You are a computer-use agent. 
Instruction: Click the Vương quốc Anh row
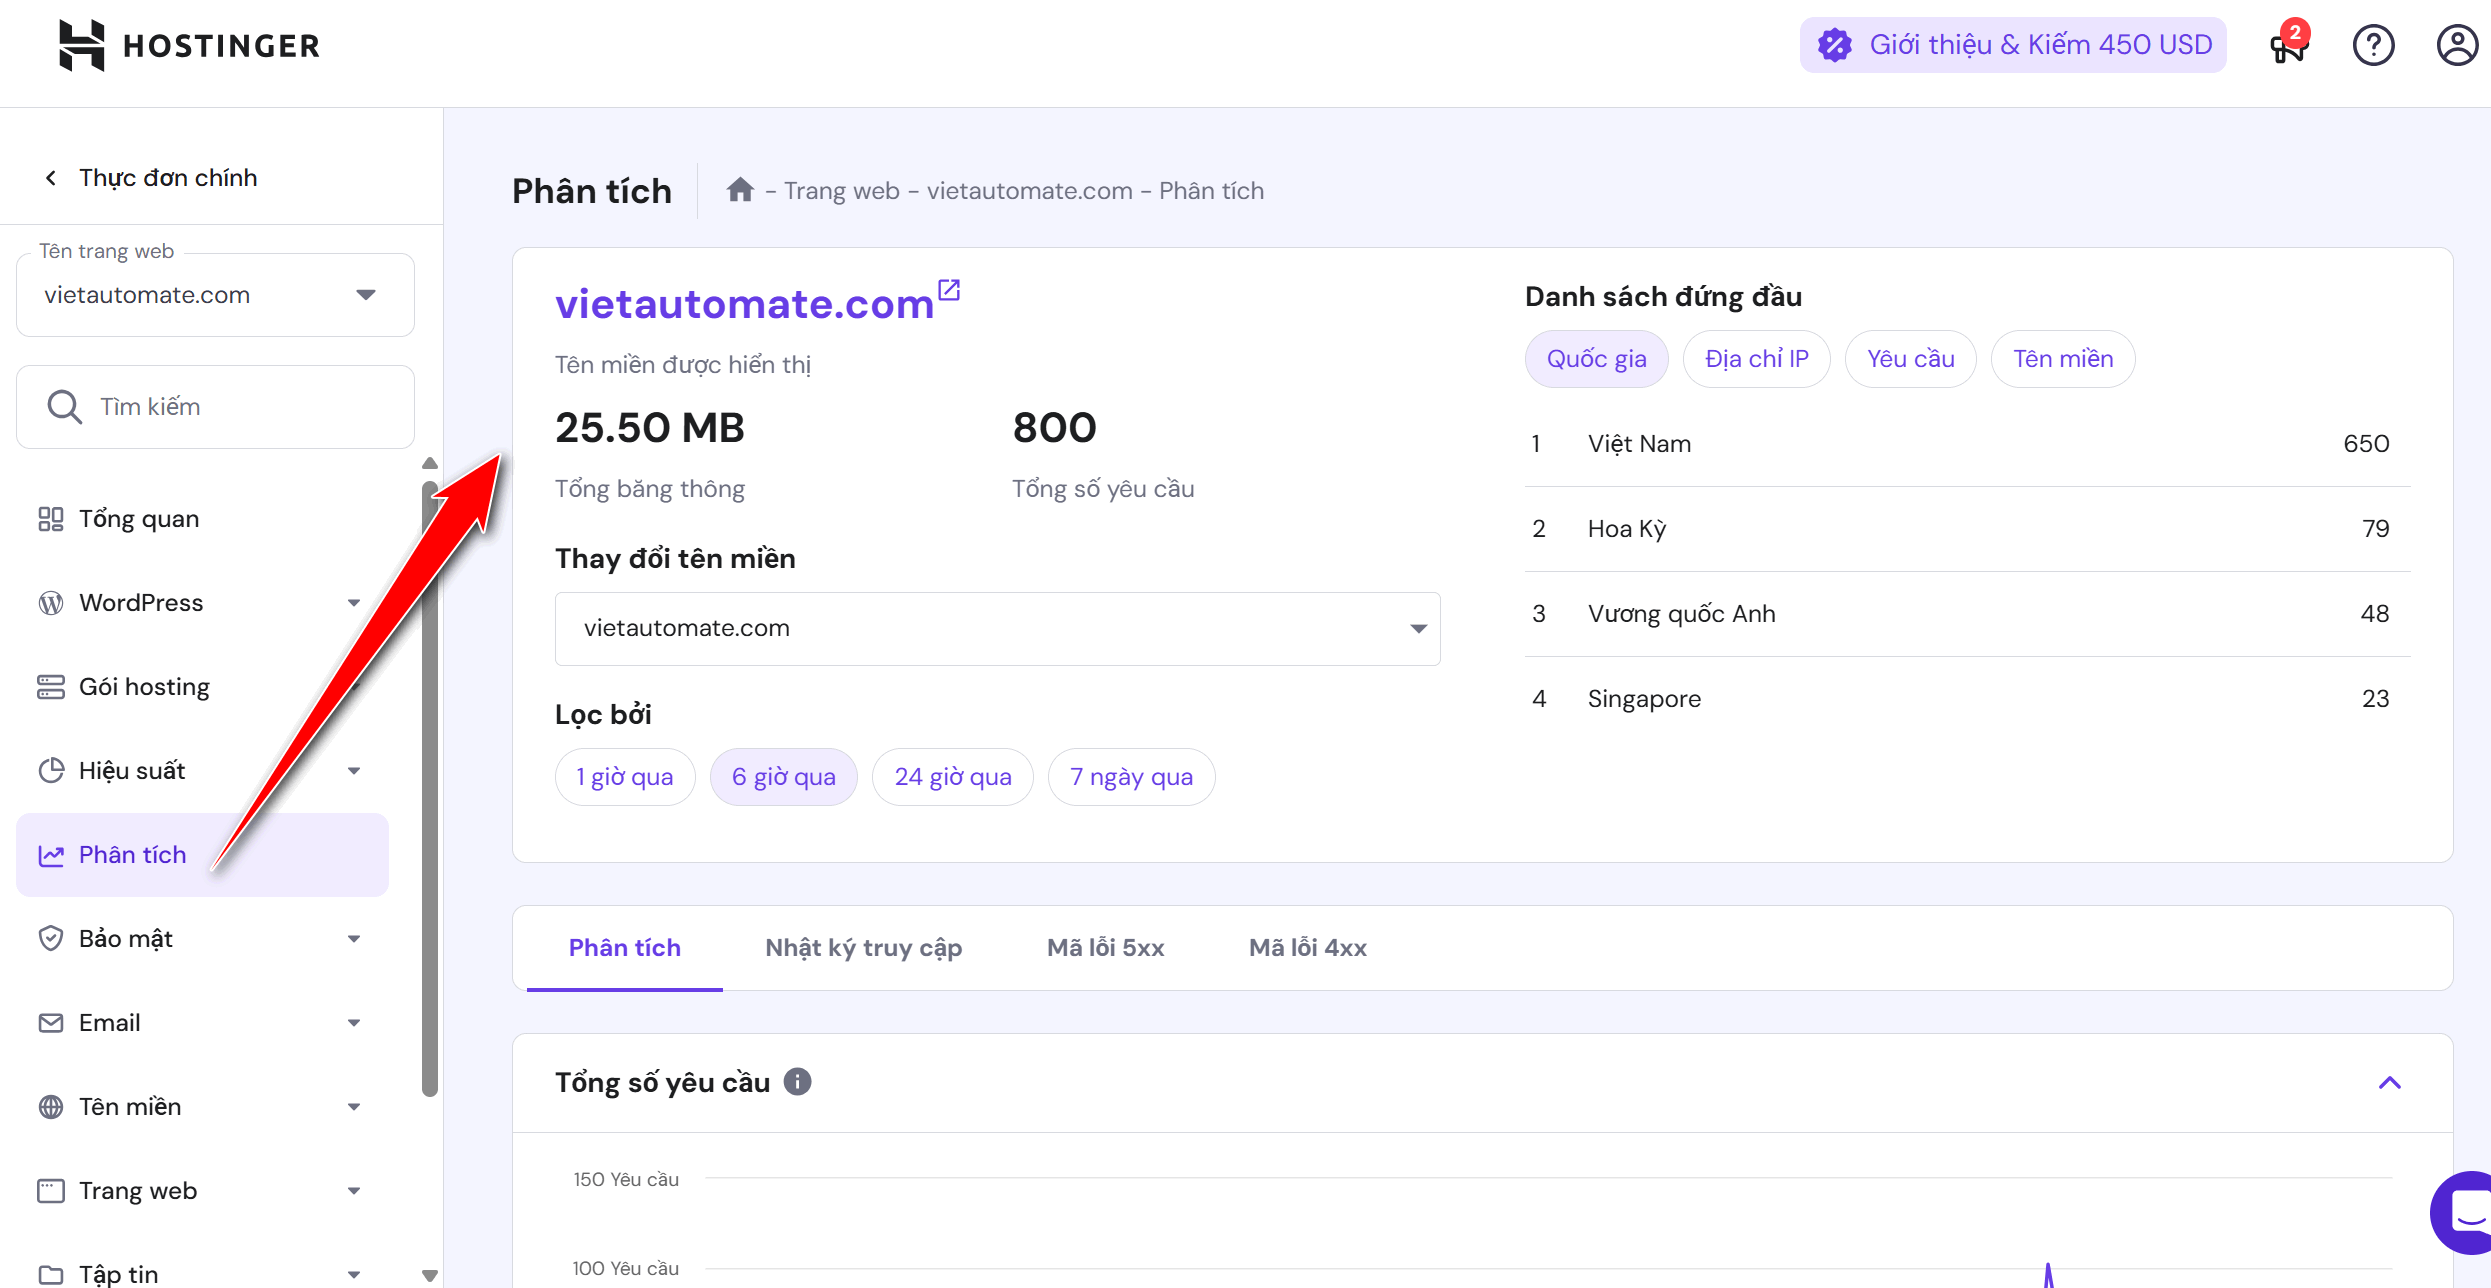pos(1967,614)
